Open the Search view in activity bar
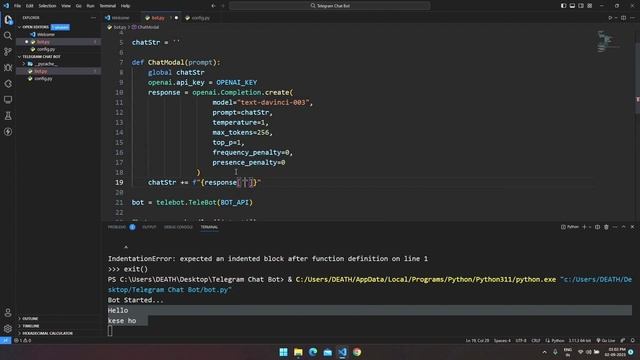The image size is (640, 360). [x=8, y=36]
